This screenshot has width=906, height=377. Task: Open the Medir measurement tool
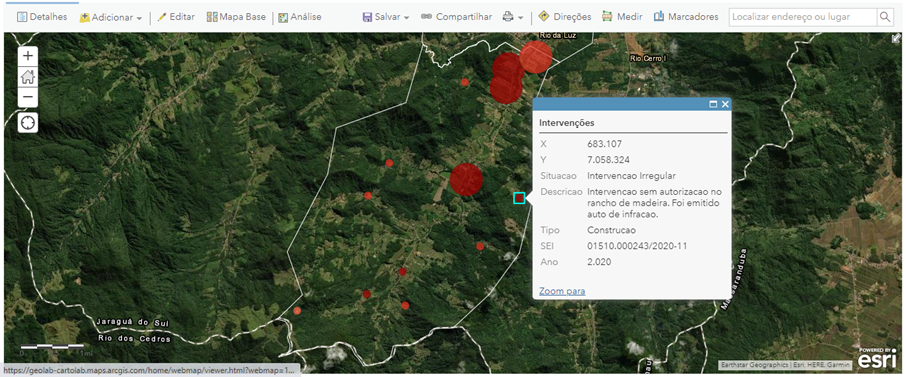pyautogui.click(x=622, y=17)
